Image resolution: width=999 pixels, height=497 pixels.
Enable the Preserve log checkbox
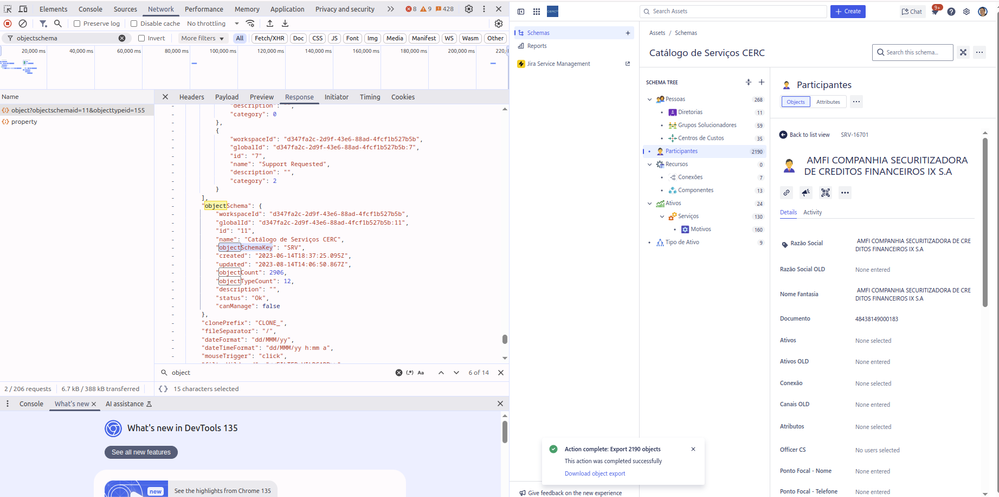[78, 23]
